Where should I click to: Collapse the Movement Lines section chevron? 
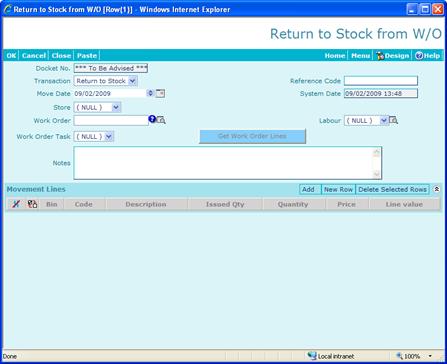click(437, 189)
